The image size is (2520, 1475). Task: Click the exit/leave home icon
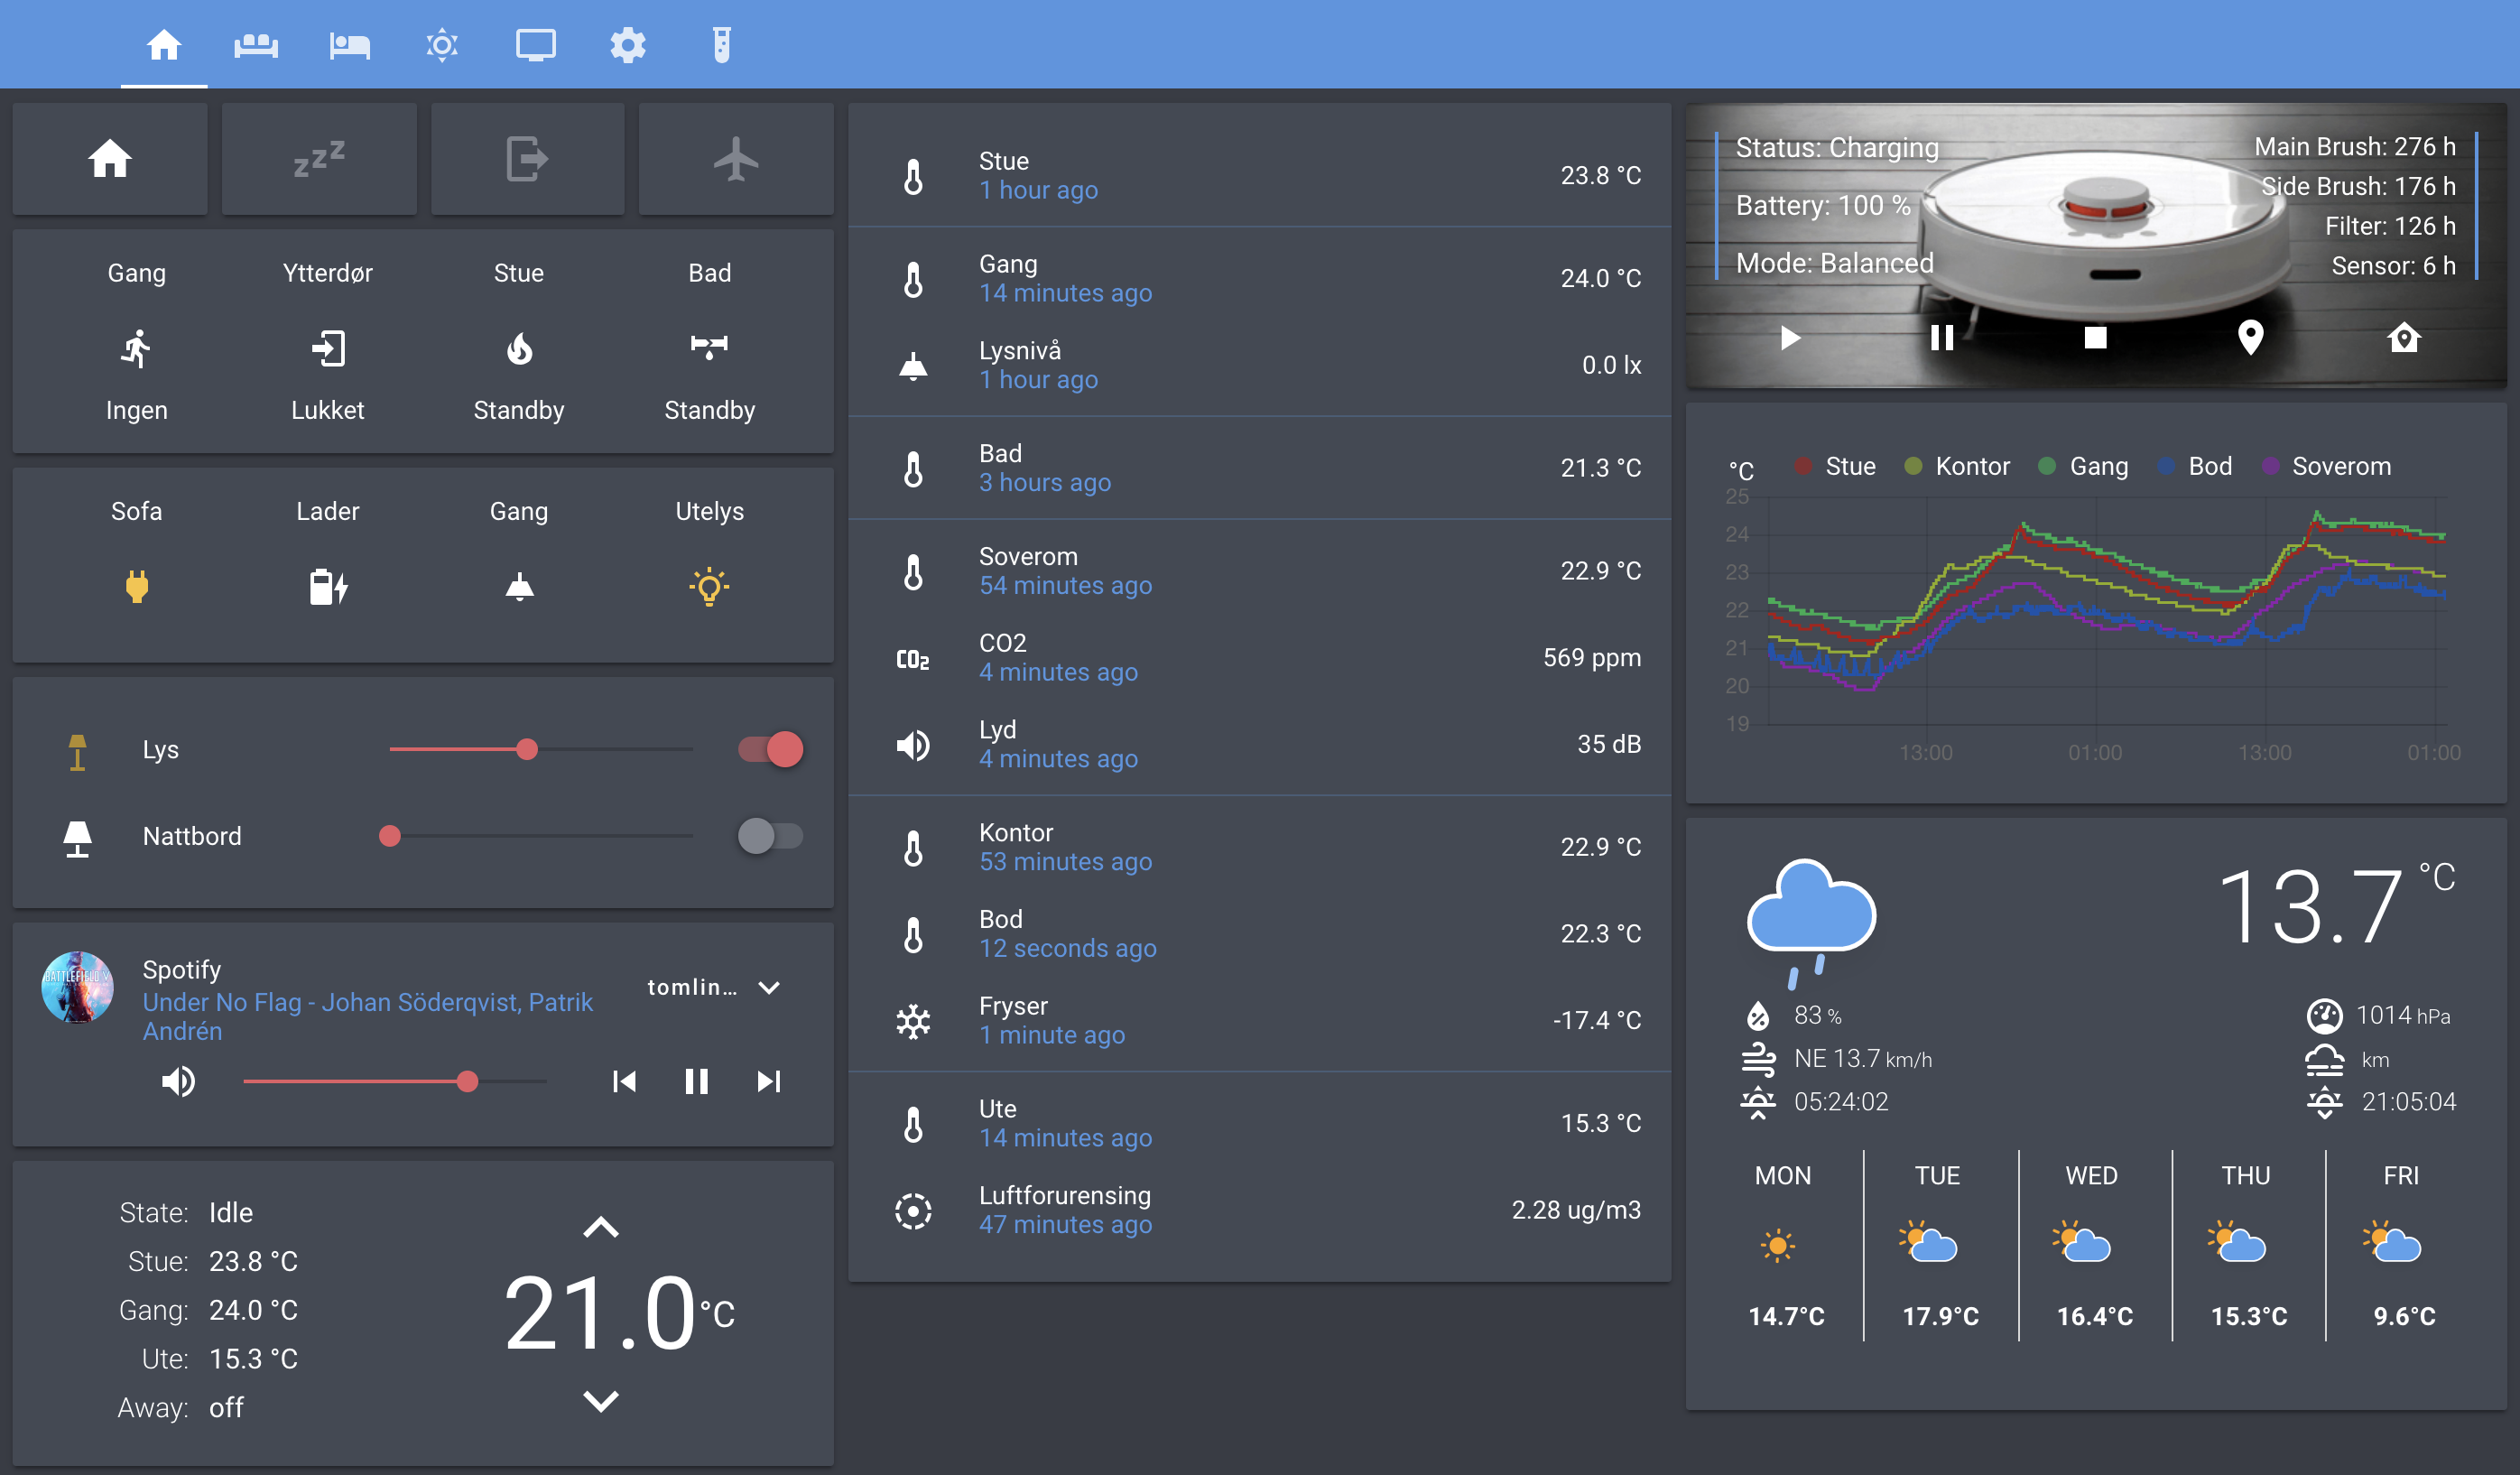point(523,160)
